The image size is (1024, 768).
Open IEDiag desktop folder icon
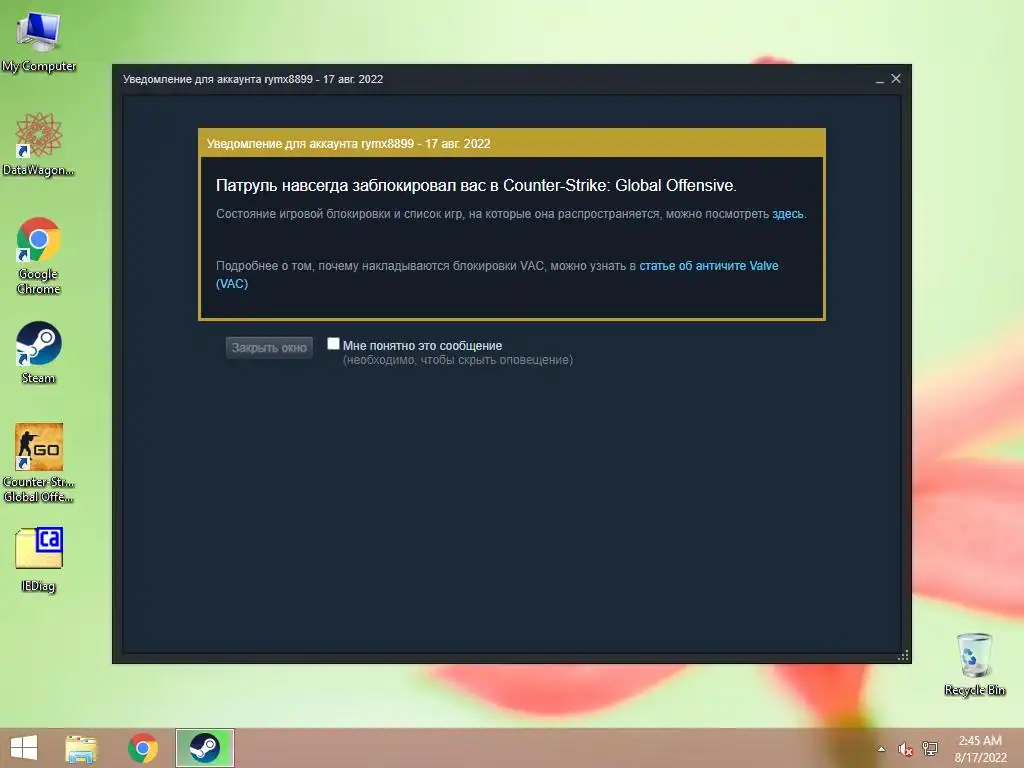click(x=39, y=559)
